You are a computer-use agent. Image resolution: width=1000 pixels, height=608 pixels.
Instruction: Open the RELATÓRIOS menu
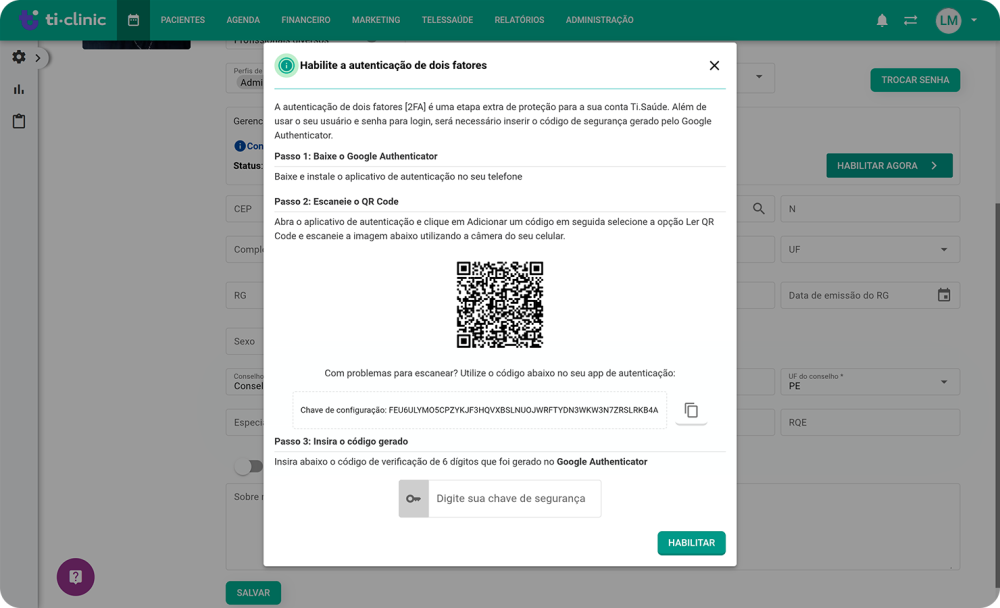coord(520,20)
